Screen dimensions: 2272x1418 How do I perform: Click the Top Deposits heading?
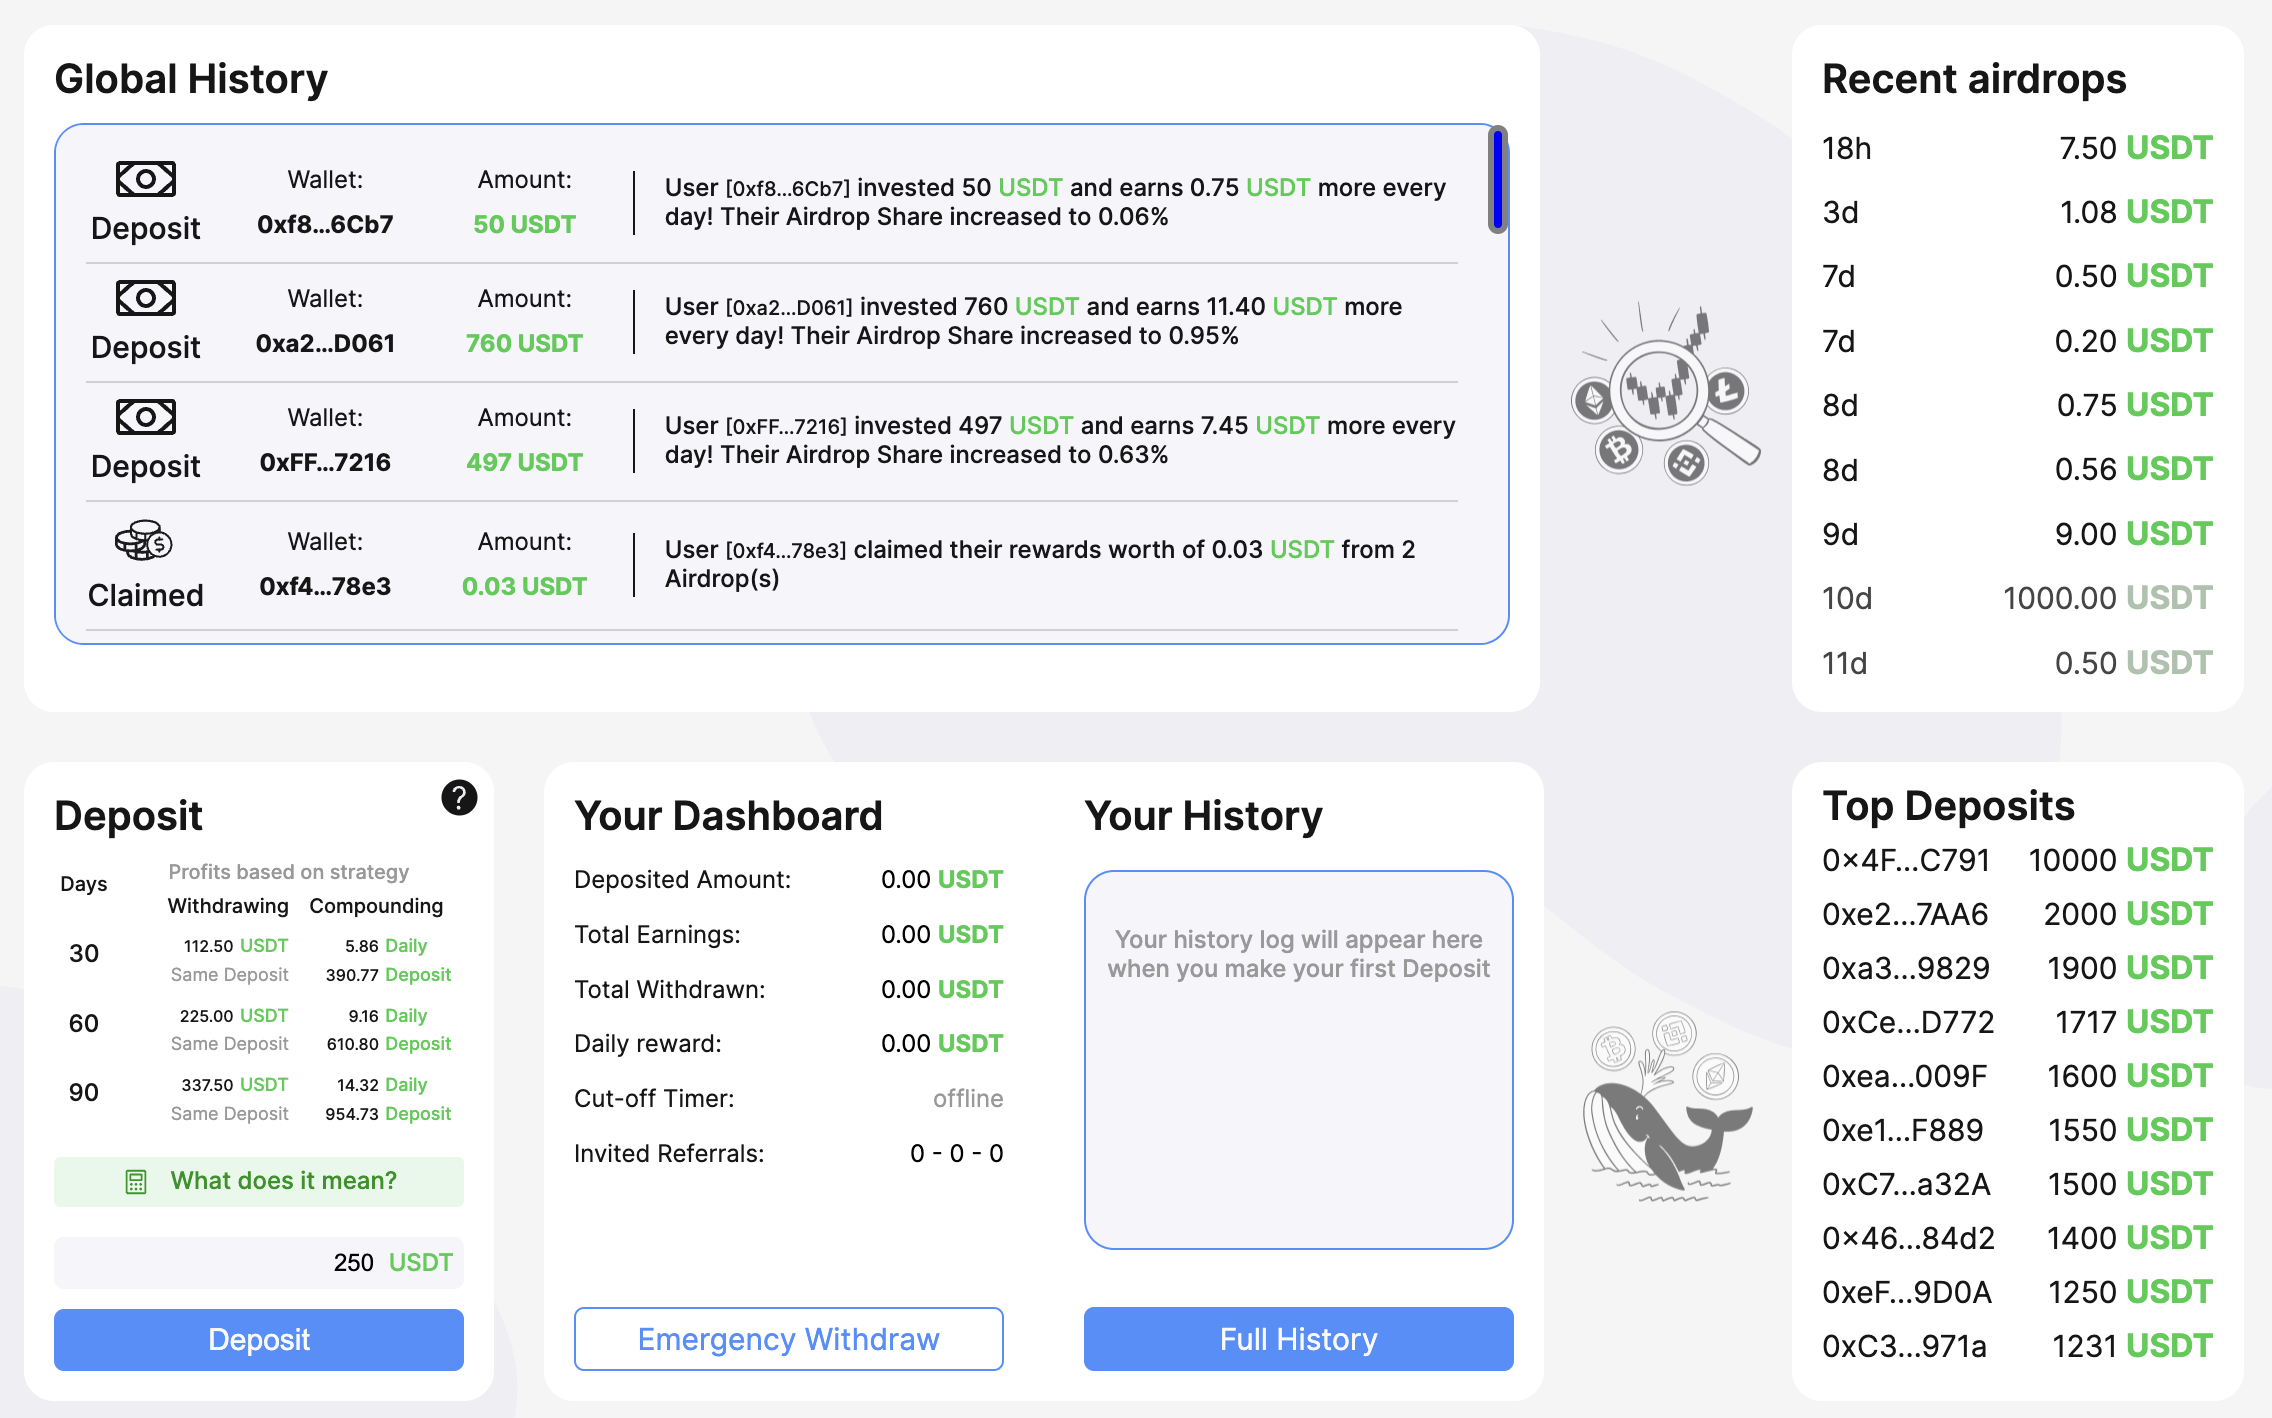coord(1948,806)
